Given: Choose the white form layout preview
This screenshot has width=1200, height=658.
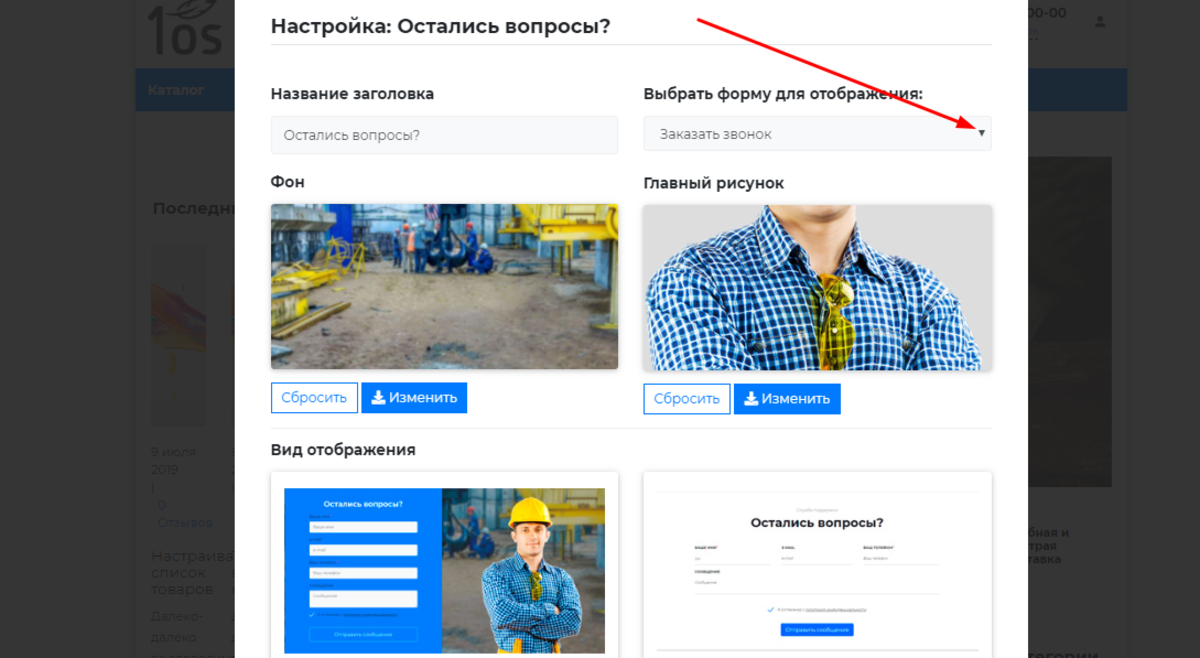Looking at the screenshot, I should [817, 565].
